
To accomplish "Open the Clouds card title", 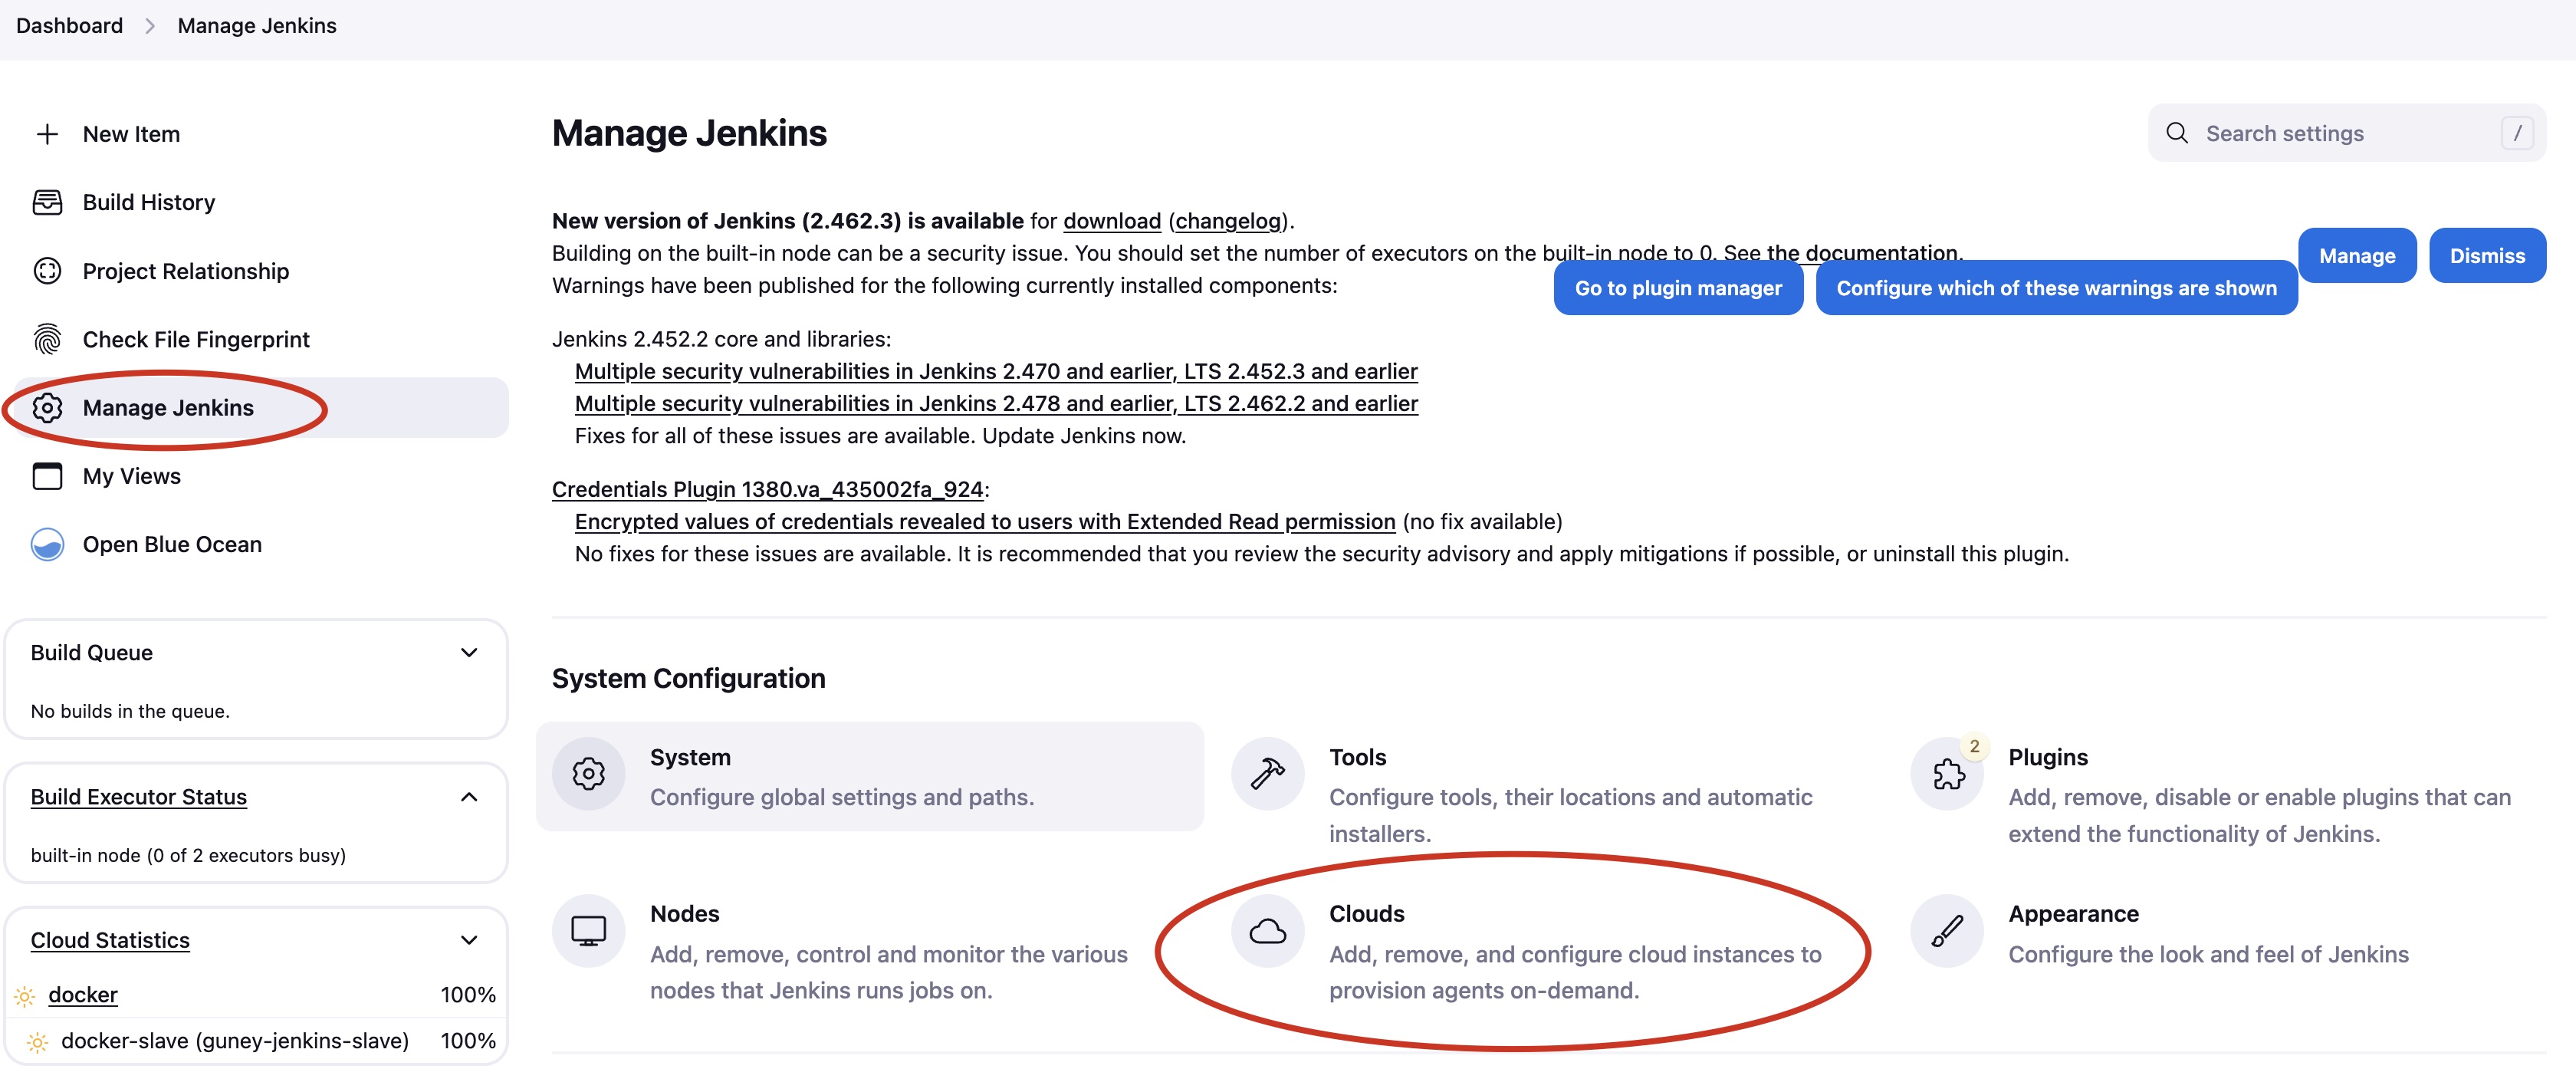I will [x=1366, y=914].
